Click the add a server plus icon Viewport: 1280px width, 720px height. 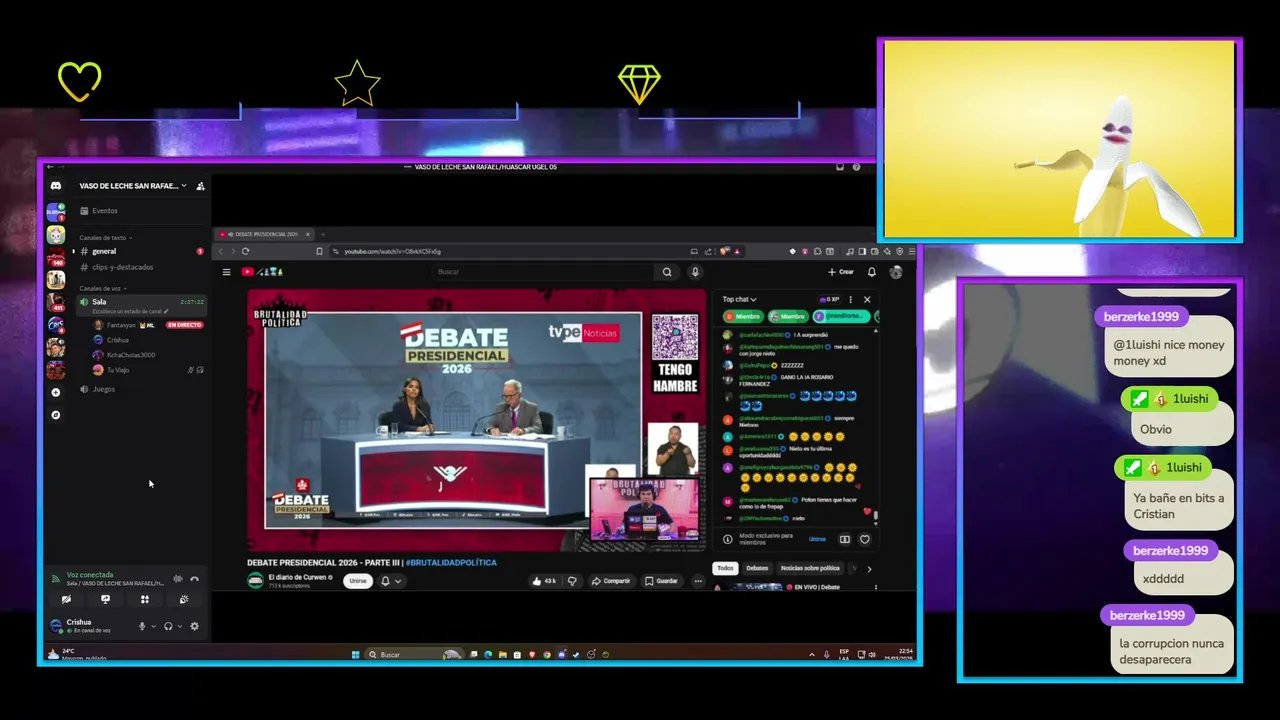click(56, 393)
